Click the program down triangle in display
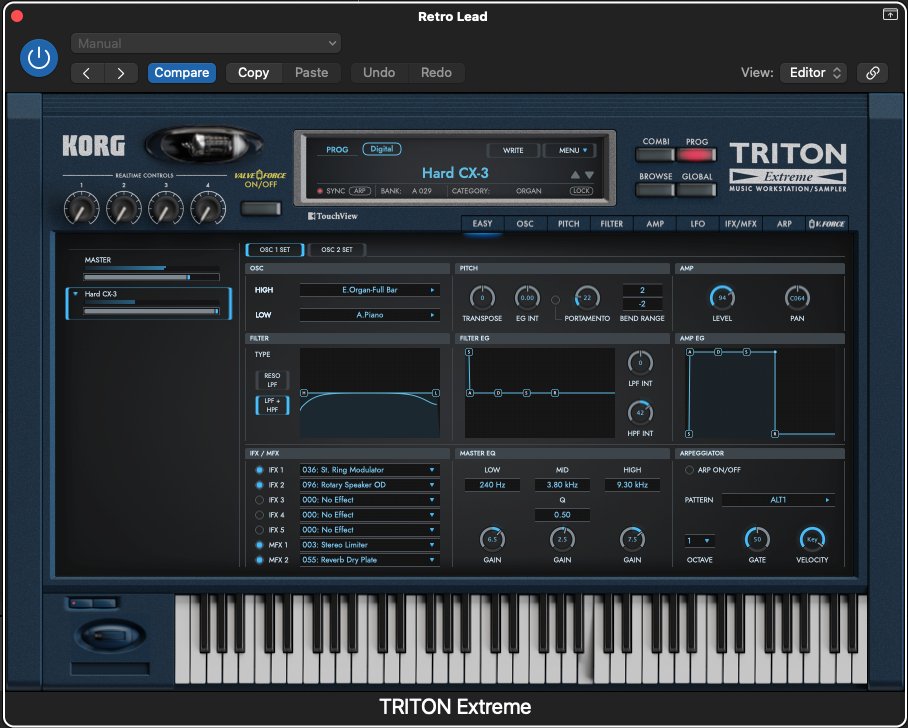The width and height of the screenshot is (908, 728). pyautogui.click(x=589, y=174)
